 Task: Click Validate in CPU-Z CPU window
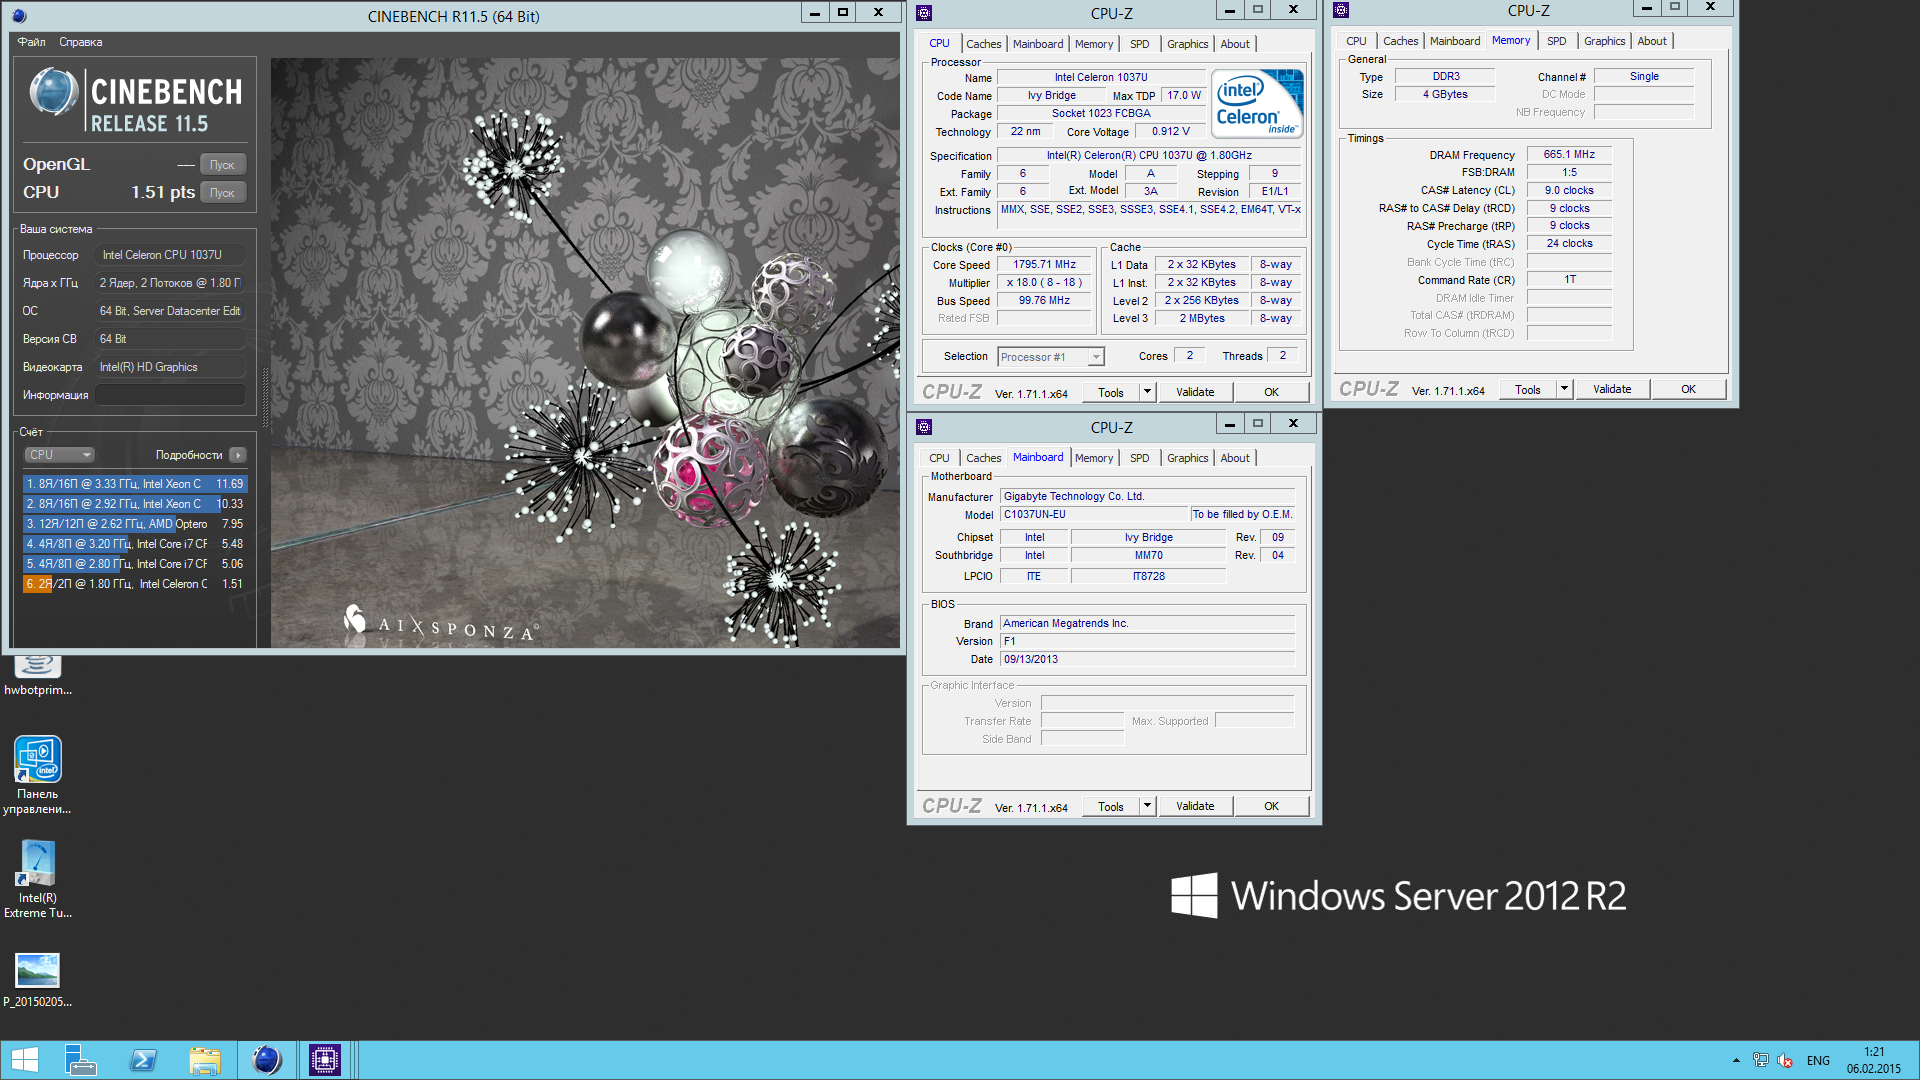tap(1195, 393)
